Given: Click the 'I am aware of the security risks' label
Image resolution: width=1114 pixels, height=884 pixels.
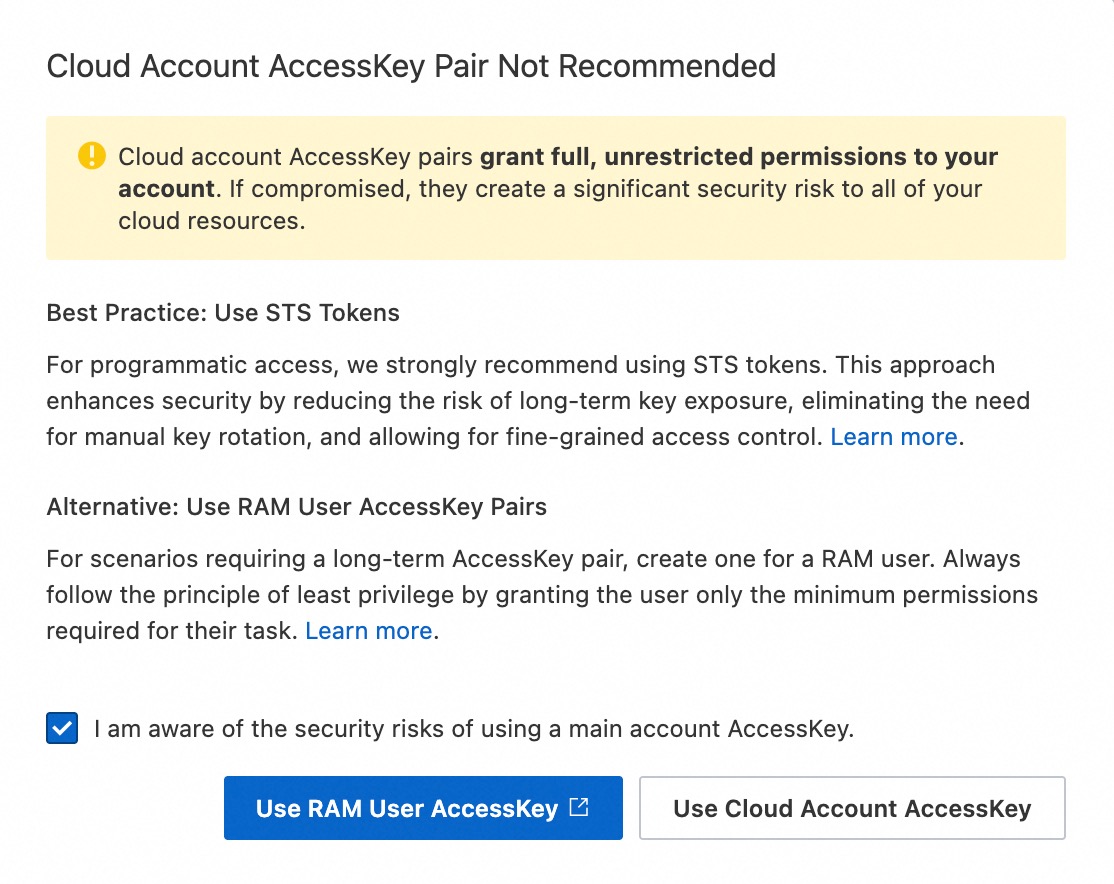Looking at the screenshot, I should click(x=474, y=729).
